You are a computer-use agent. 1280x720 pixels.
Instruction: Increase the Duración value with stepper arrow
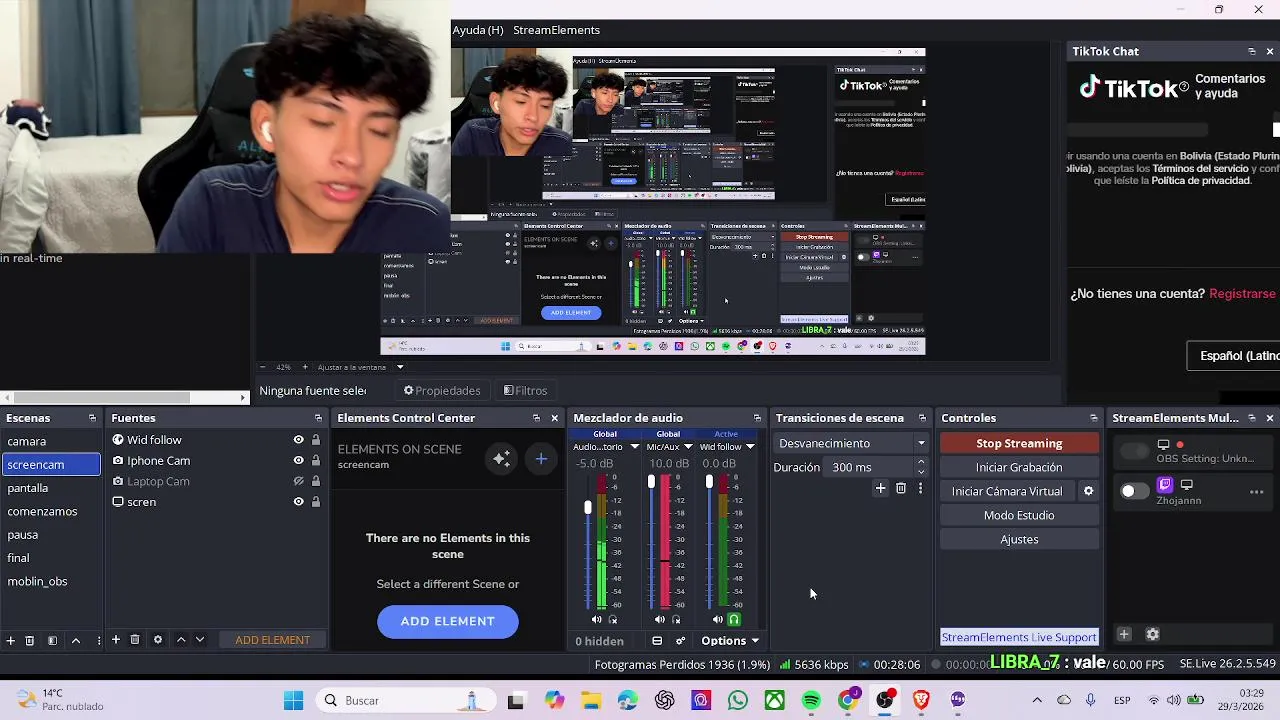(921, 462)
